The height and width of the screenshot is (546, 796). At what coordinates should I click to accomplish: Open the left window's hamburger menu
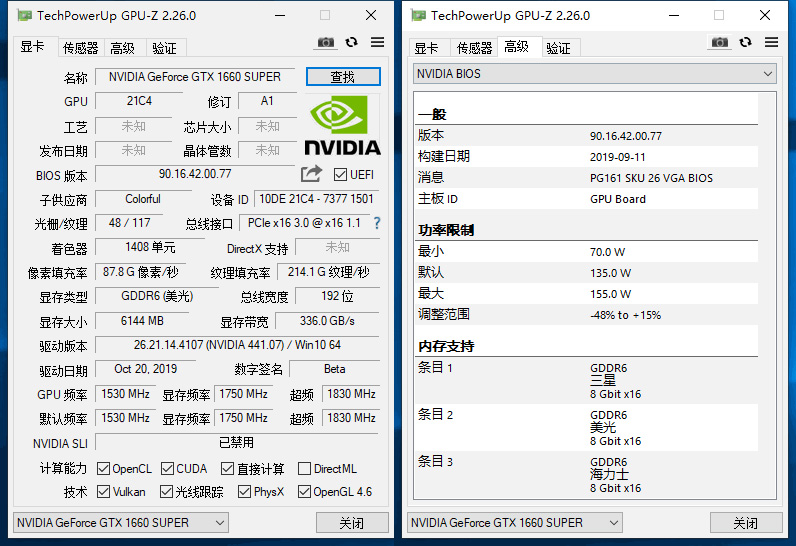point(377,42)
